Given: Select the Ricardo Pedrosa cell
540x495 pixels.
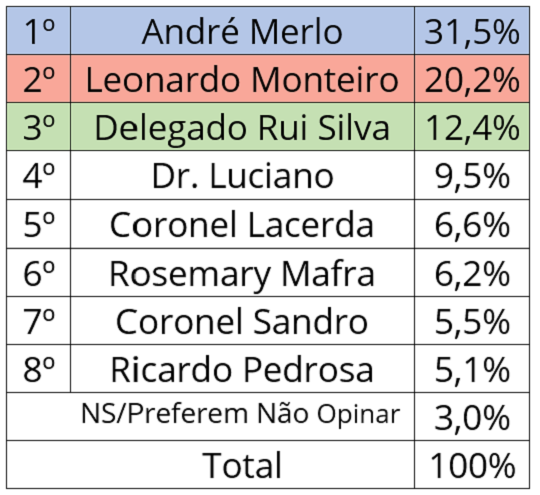Looking at the screenshot, I should point(242,369).
